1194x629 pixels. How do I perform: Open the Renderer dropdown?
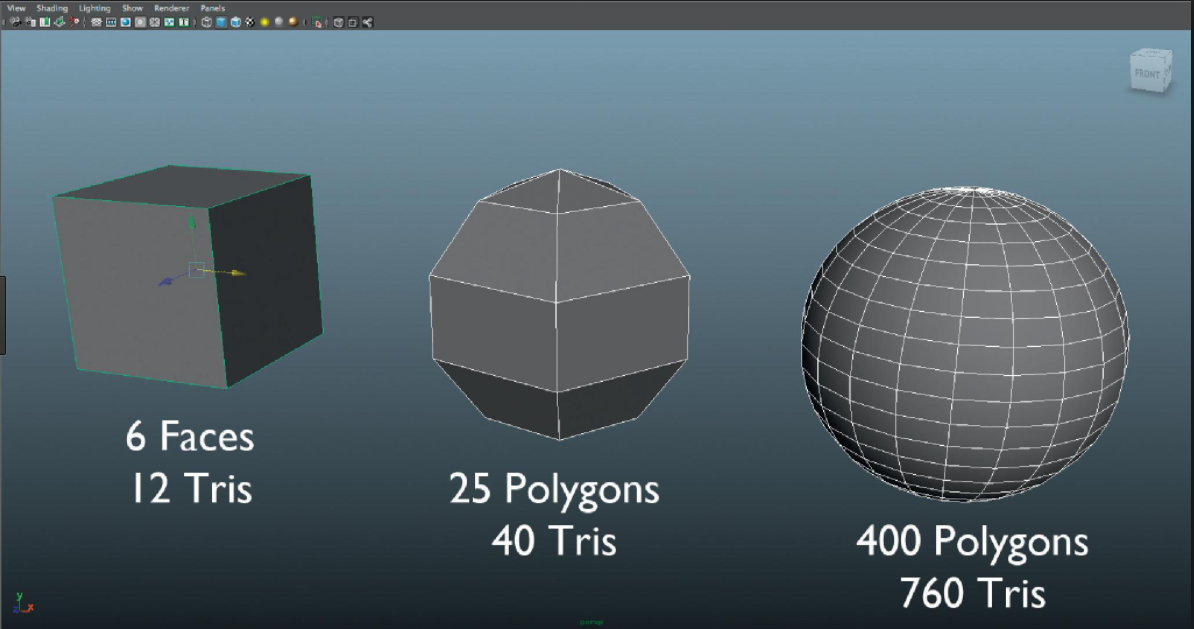[x=171, y=7]
